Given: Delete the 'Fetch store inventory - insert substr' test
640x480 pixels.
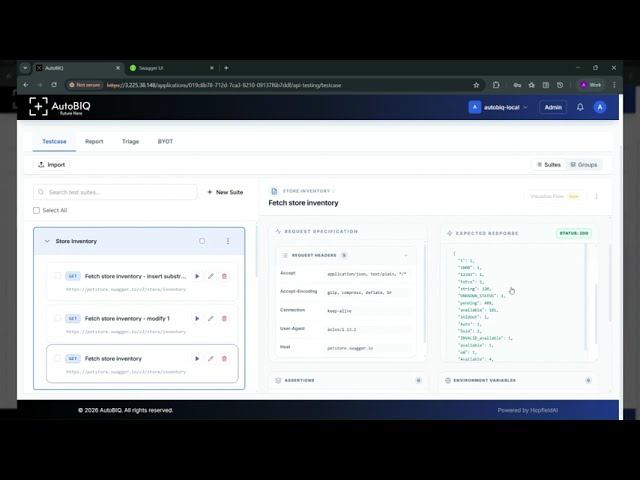Looking at the screenshot, I should (224, 276).
